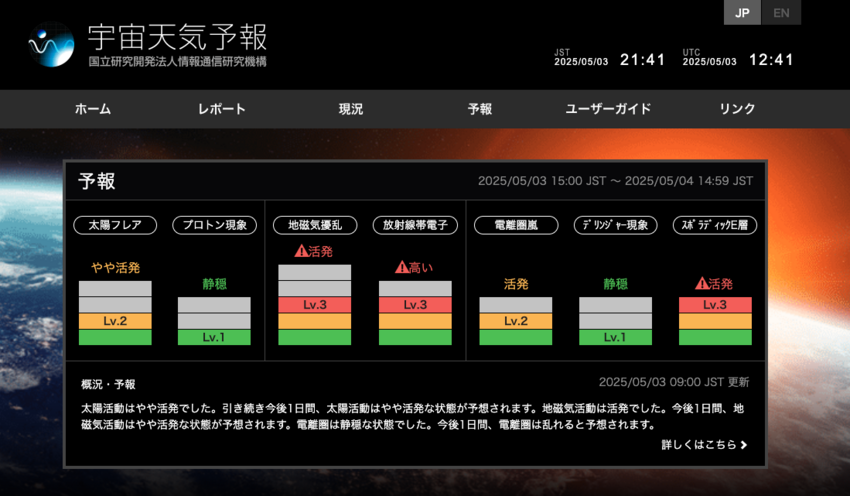Click the warning triangle under スポラディックE層

(702, 283)
